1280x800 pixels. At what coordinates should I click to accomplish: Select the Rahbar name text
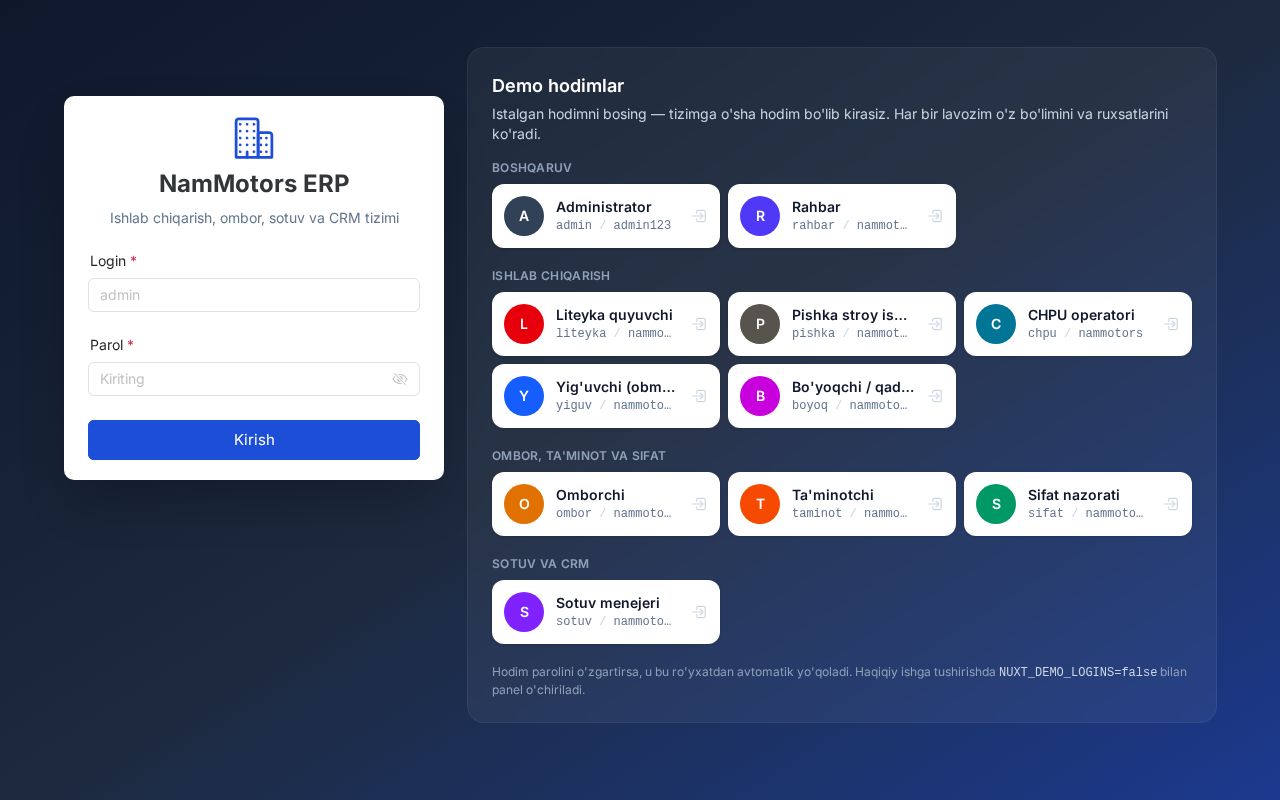point(816,207)
